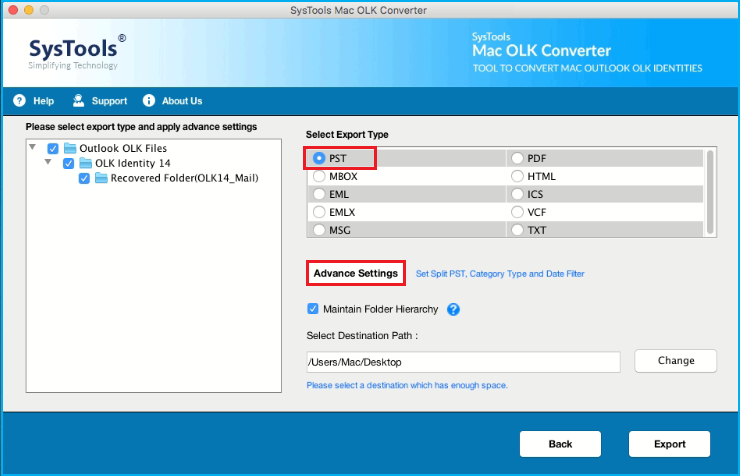Click the destination path input field
740x476 pixels.
coord(463,362)
